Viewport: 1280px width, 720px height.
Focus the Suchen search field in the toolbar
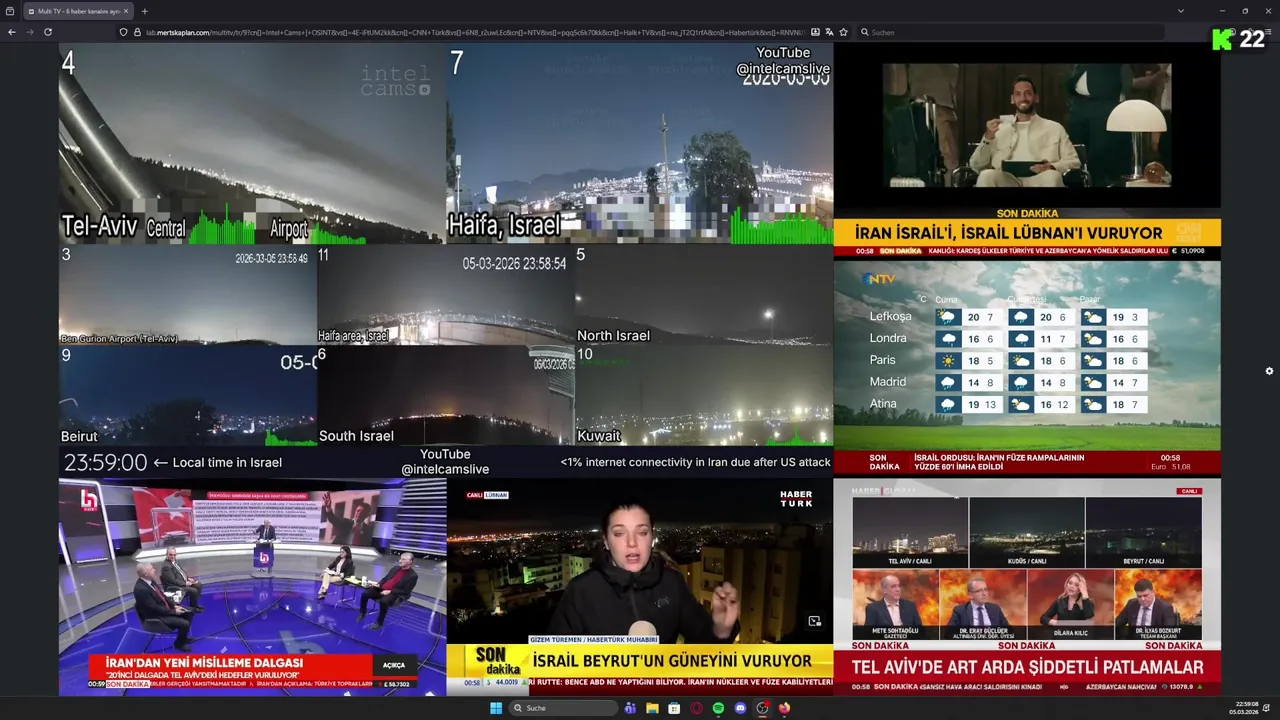tap(1010, 32)
